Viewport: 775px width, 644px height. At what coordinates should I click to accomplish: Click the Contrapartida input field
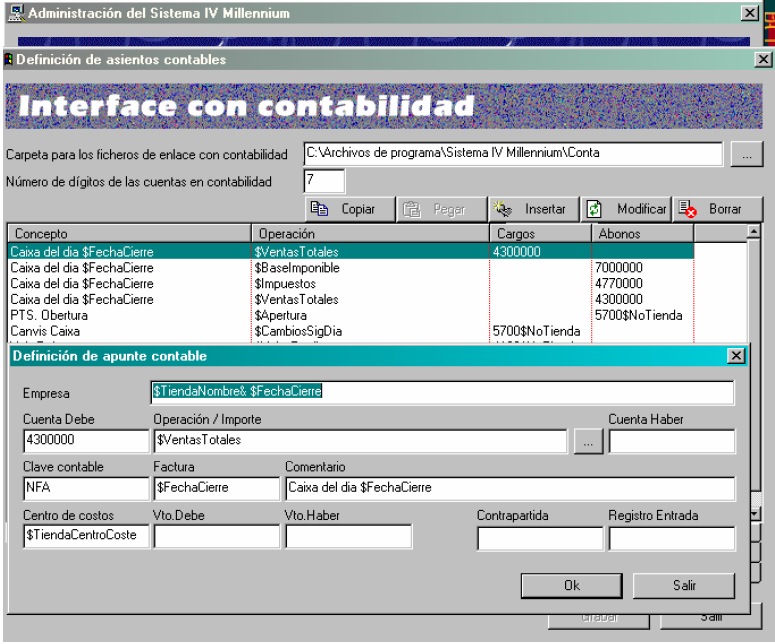(x=540, y=538)
